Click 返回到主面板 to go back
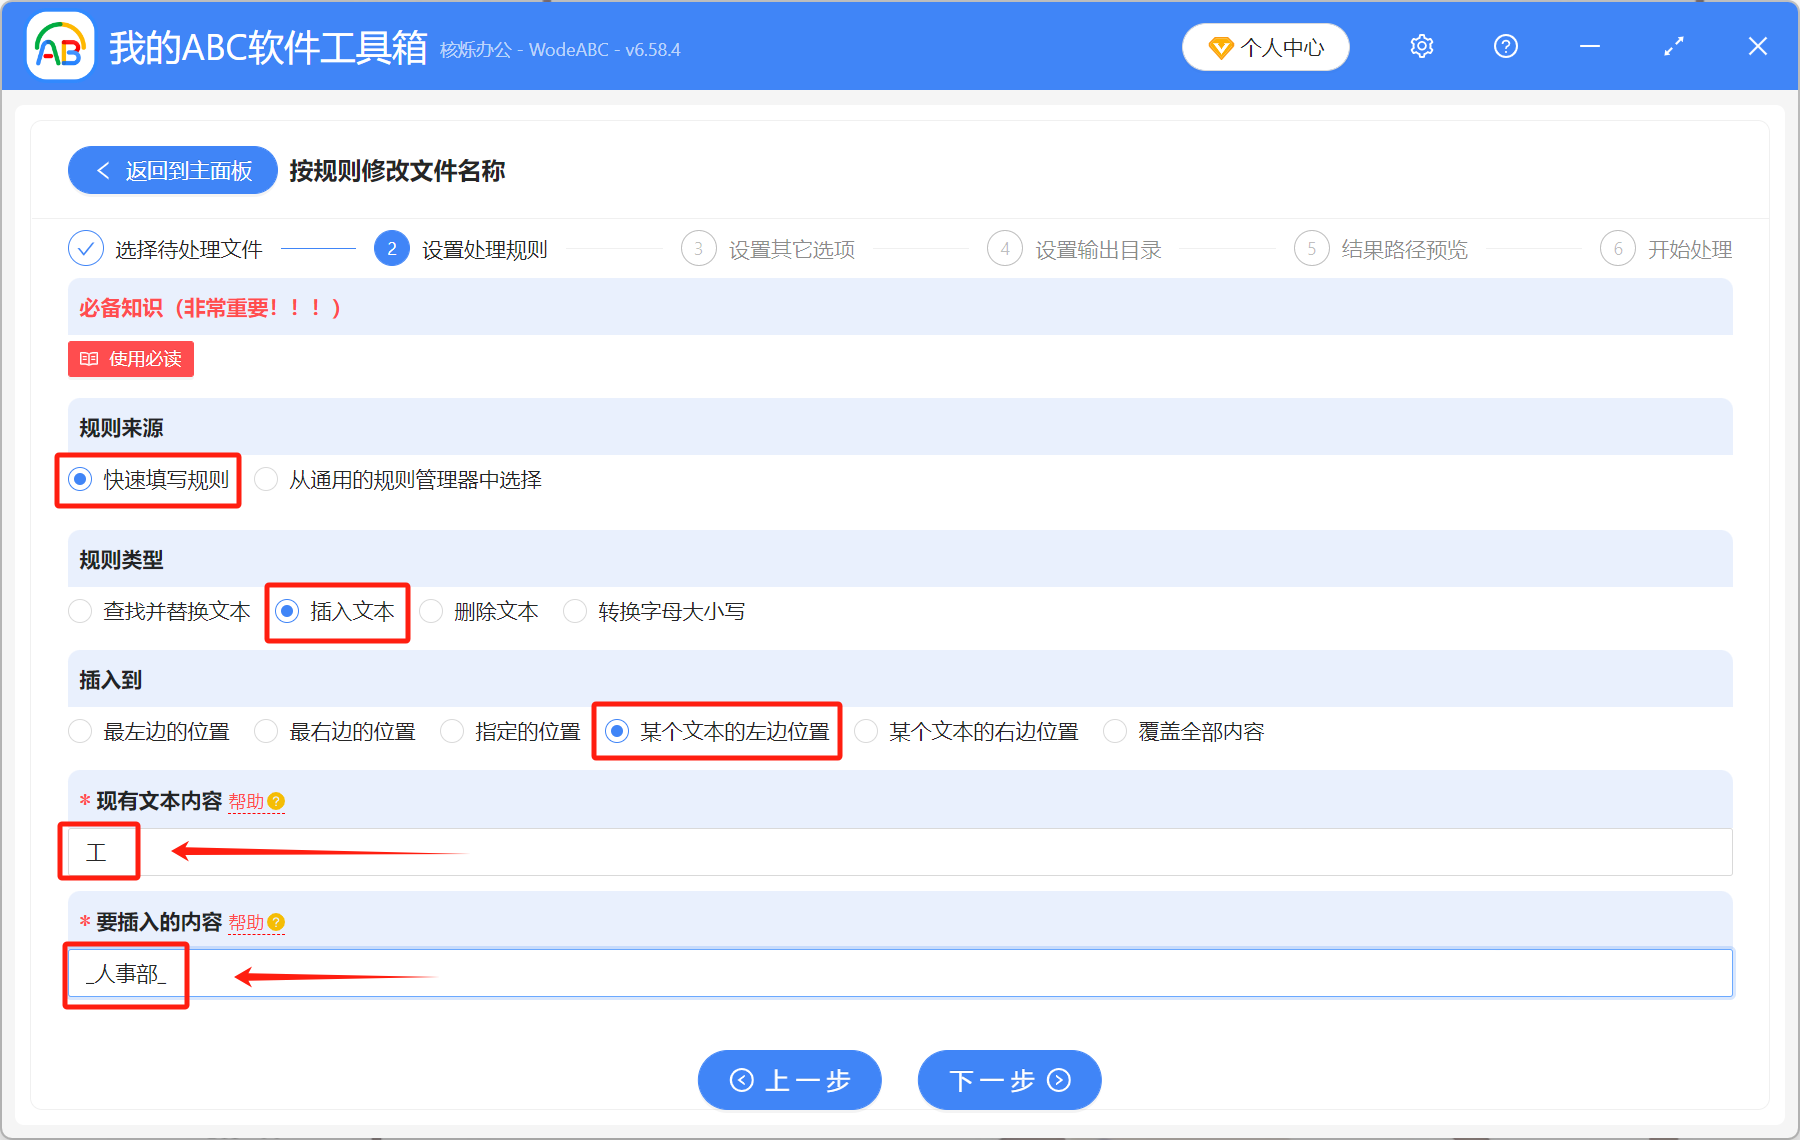Viewport: 1800px width, 1140px height. pyautogui.click(x=172, y=170)
